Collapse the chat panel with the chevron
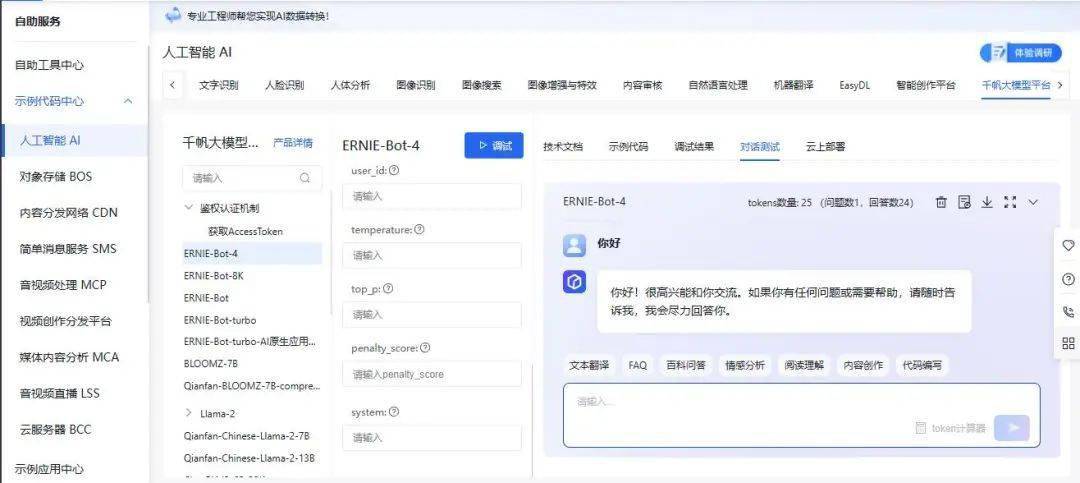The width and height of the screenshot is (1080, 483). (x=1032, y=202)
